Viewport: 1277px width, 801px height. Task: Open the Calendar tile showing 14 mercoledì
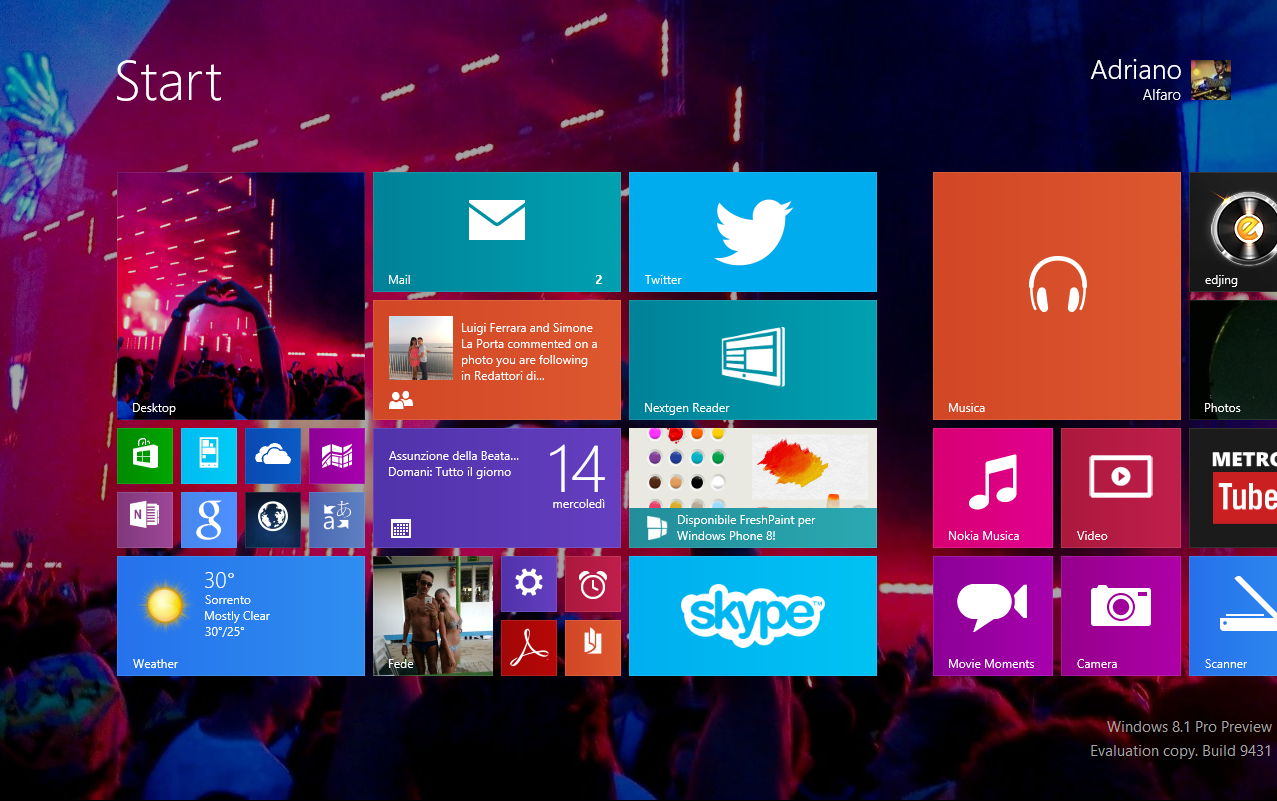(x=497, y=488)
